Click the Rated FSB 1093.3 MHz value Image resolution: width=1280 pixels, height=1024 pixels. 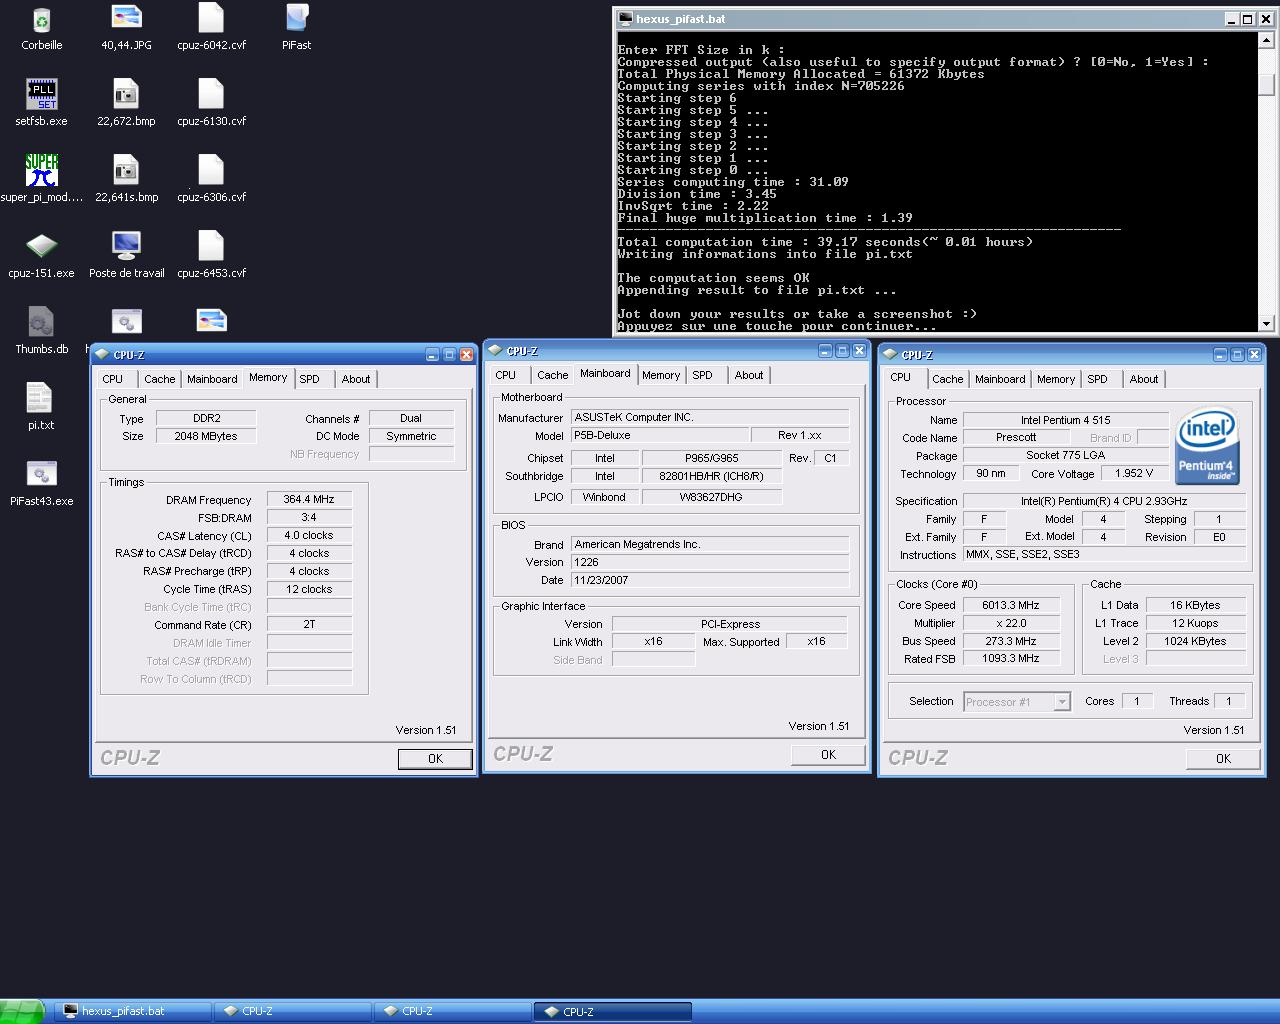tap(1011, 659)
